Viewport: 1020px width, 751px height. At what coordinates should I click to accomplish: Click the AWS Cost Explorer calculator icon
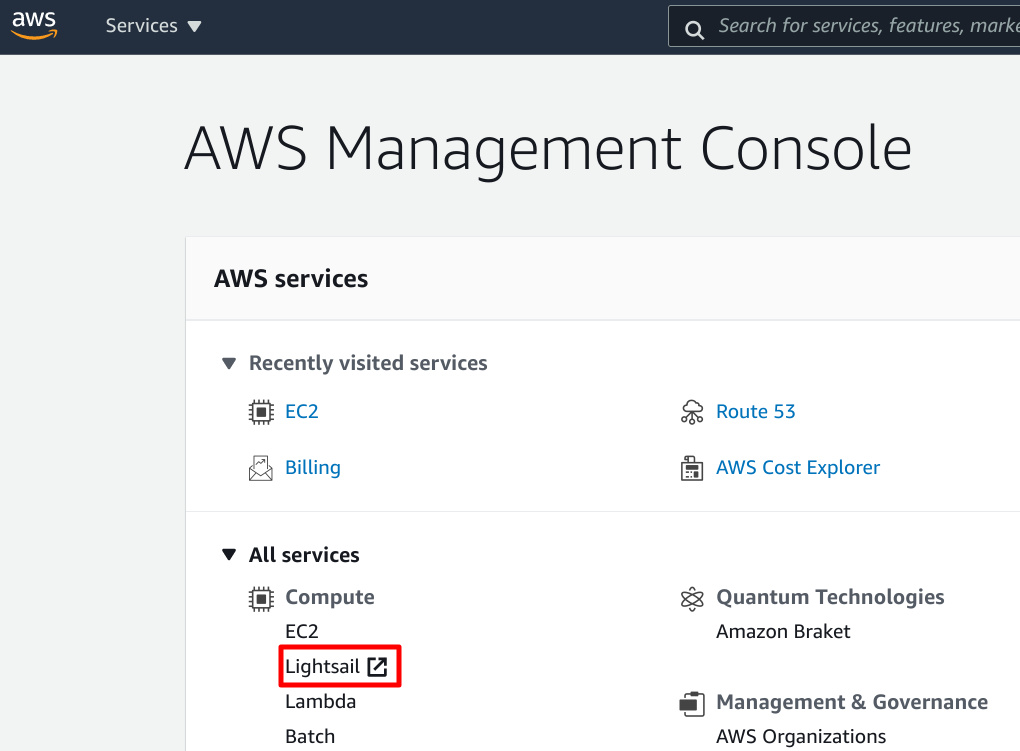click(x=692, y=468)
